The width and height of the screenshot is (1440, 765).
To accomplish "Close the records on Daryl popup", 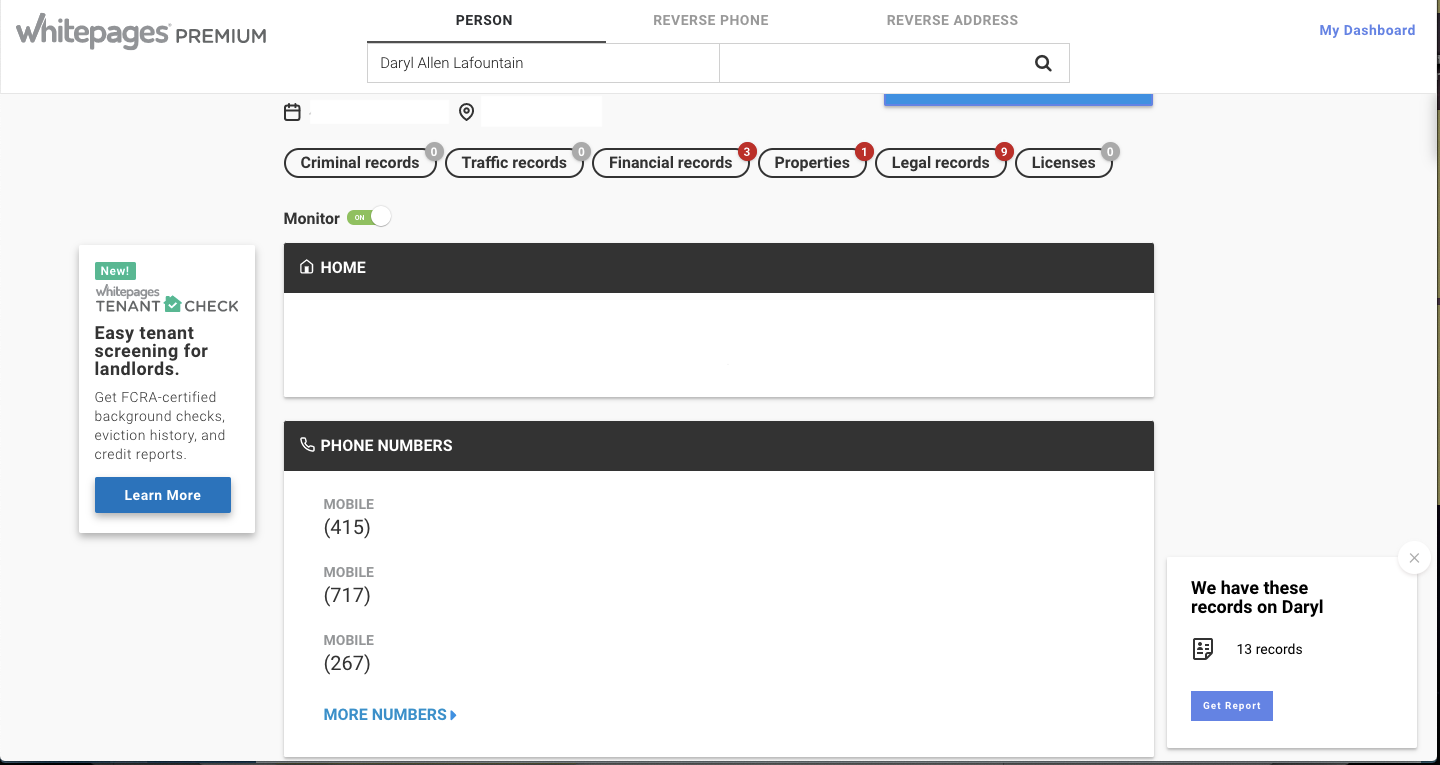I will point(1414,558).
